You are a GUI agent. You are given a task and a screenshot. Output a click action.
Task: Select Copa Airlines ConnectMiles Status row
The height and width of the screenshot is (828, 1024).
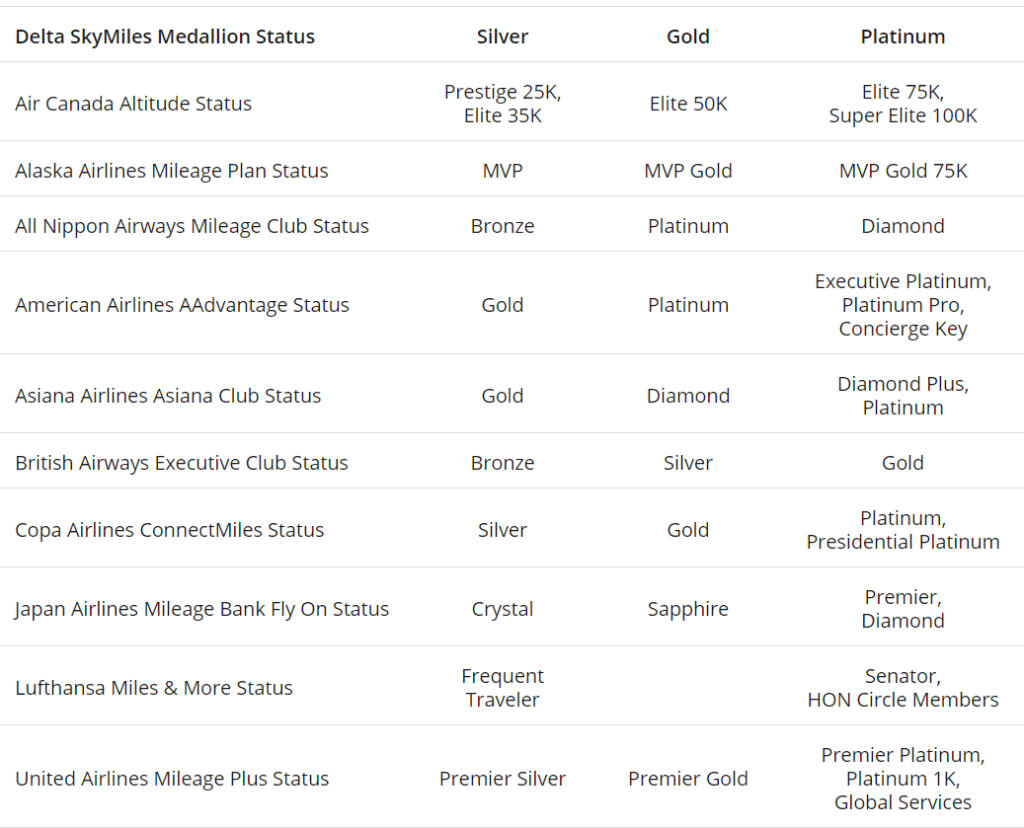tap(512, 530)
